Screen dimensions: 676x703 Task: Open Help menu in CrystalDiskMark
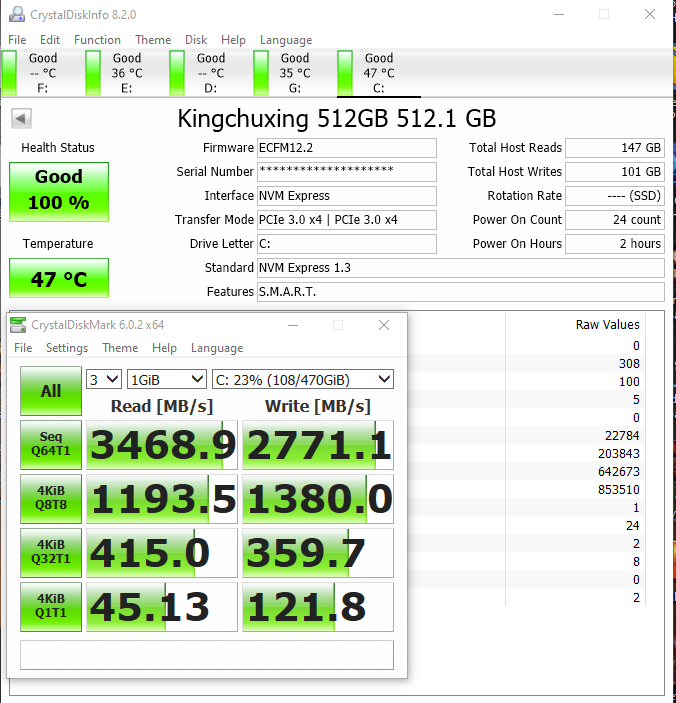pyautogui.click(x=164, y=348)
